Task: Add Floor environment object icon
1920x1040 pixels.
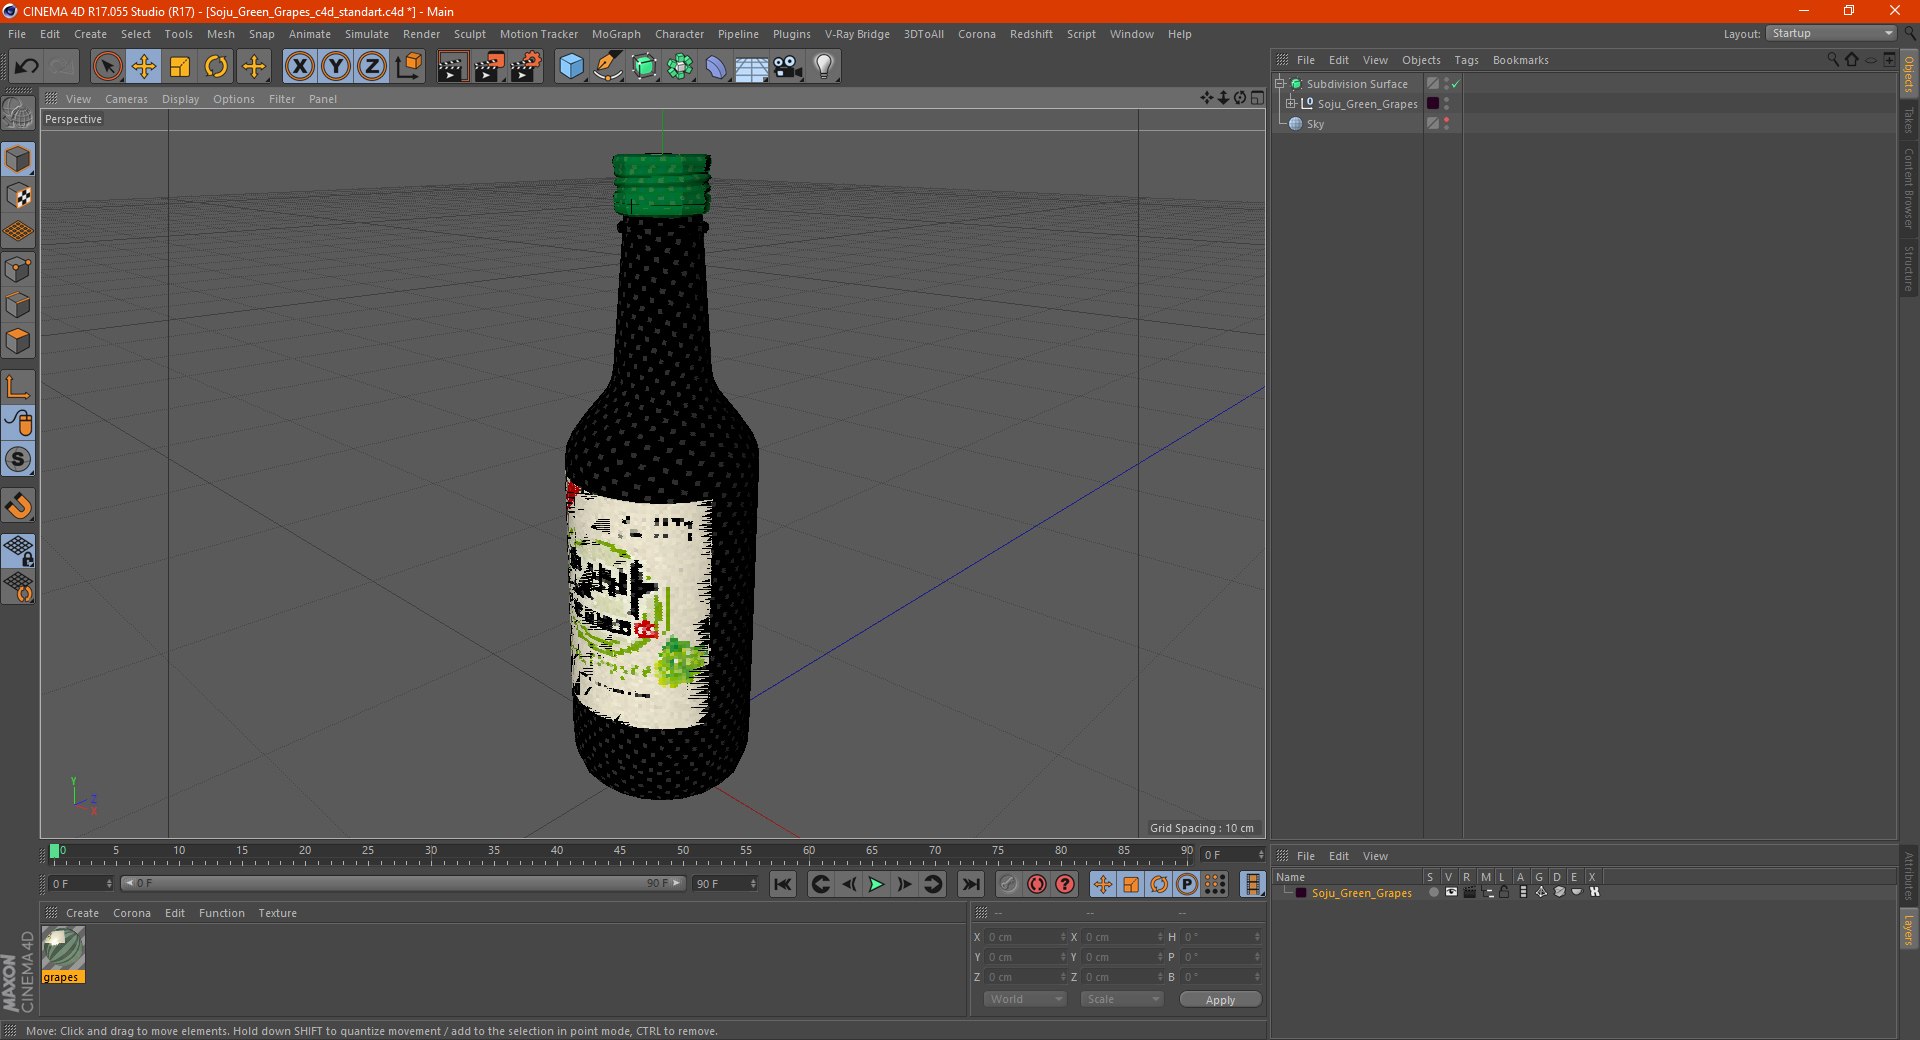Action: click(752, 67)
